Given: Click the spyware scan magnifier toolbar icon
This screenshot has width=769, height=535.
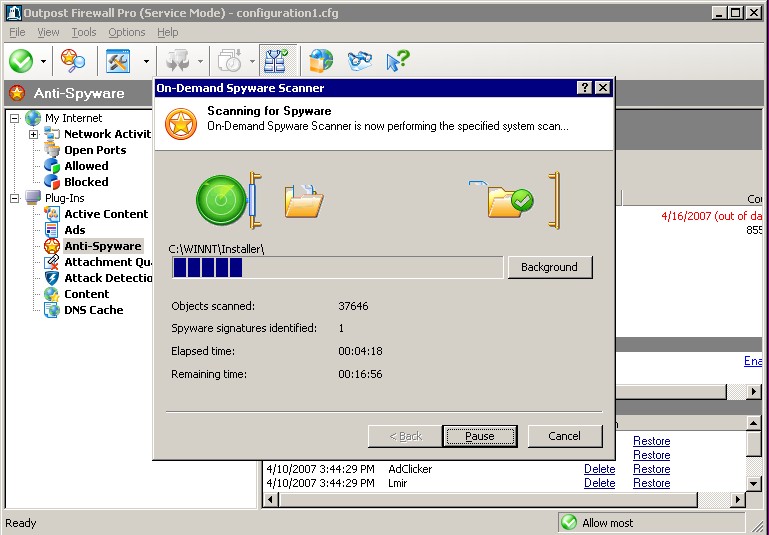Looking at the screenshot, I should click(x=73, y=61).
